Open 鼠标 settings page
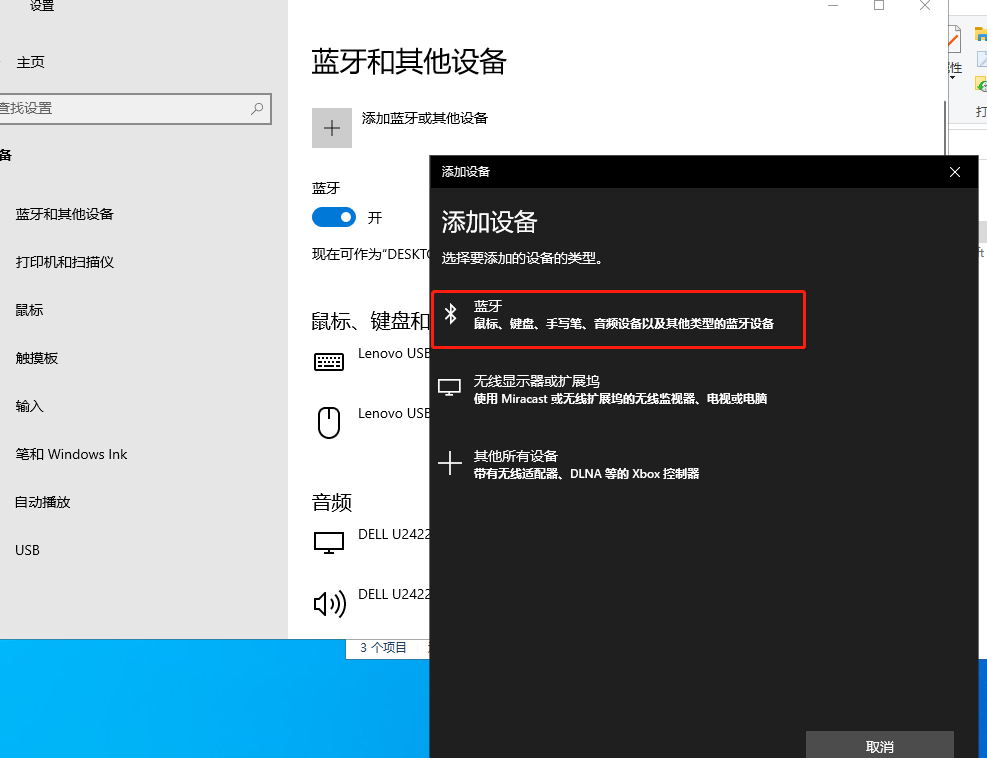Screen dimensions: 987x758 coord(29,310)
